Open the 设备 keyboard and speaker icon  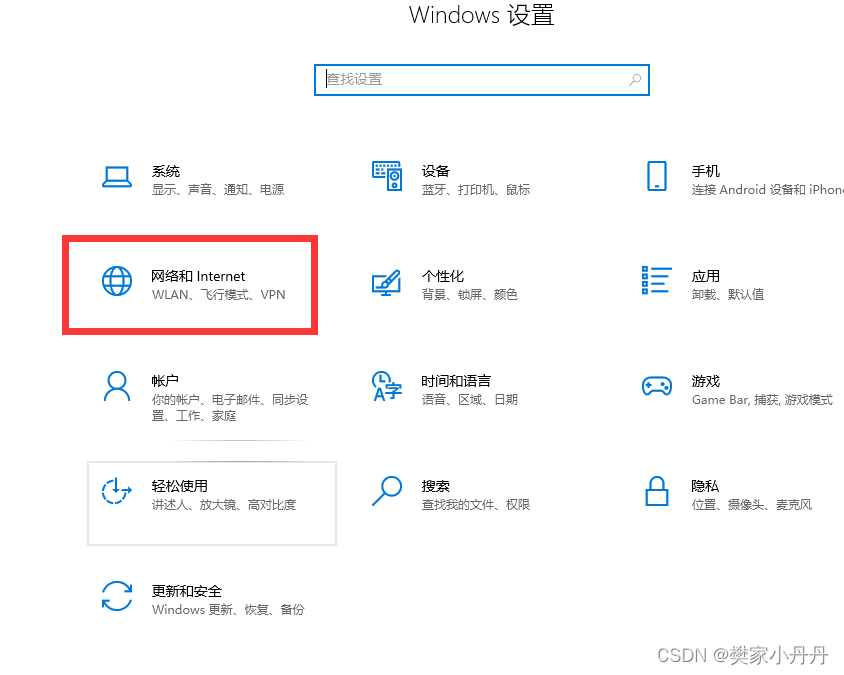pos(387,175)
